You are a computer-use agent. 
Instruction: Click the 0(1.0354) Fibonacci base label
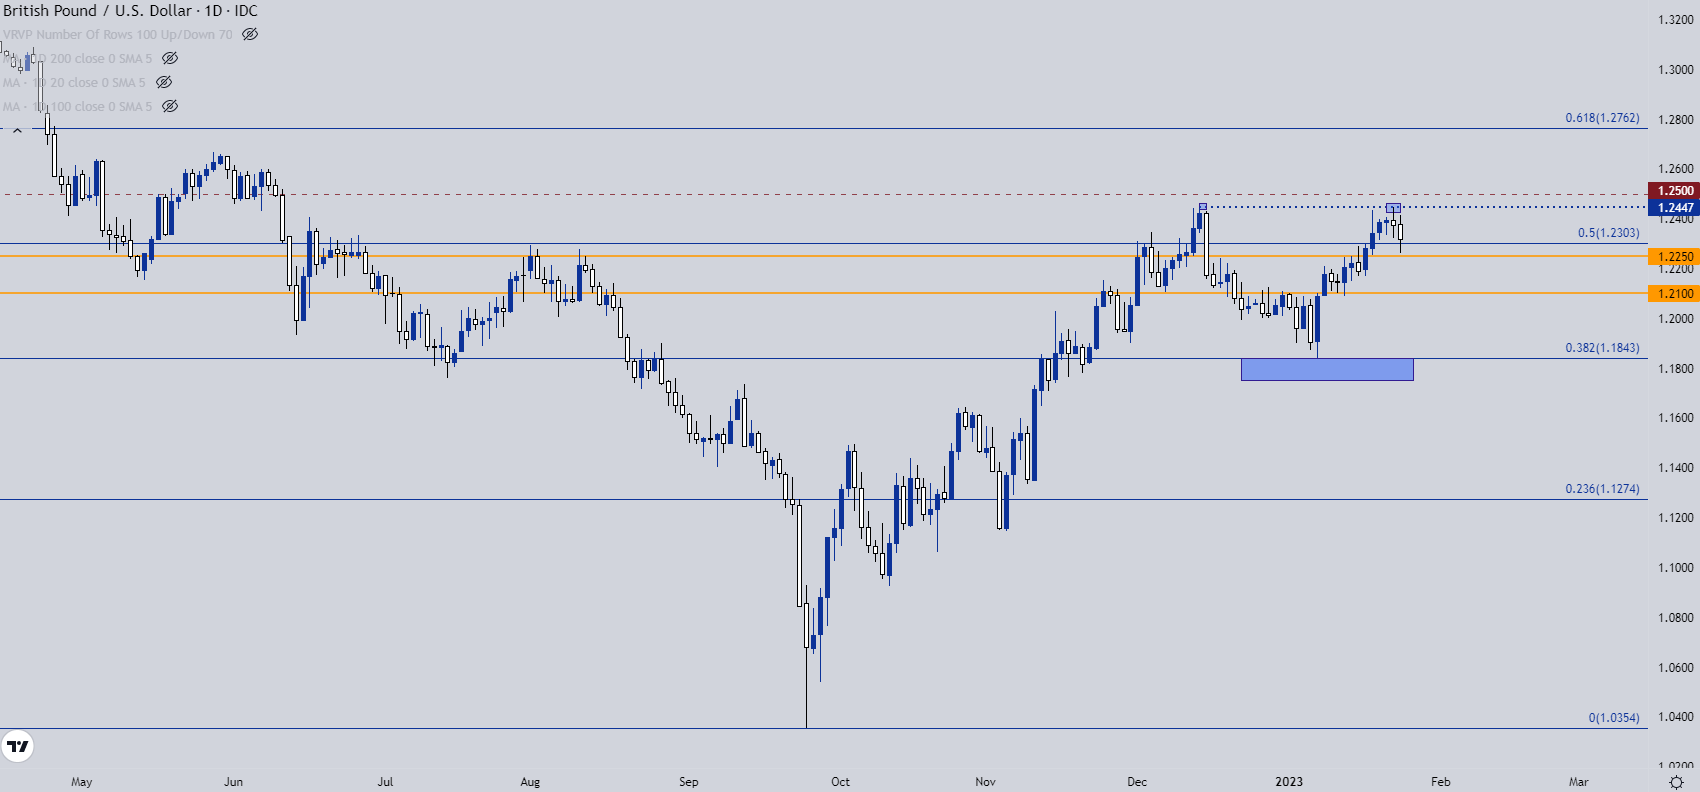pos(1614,718)
